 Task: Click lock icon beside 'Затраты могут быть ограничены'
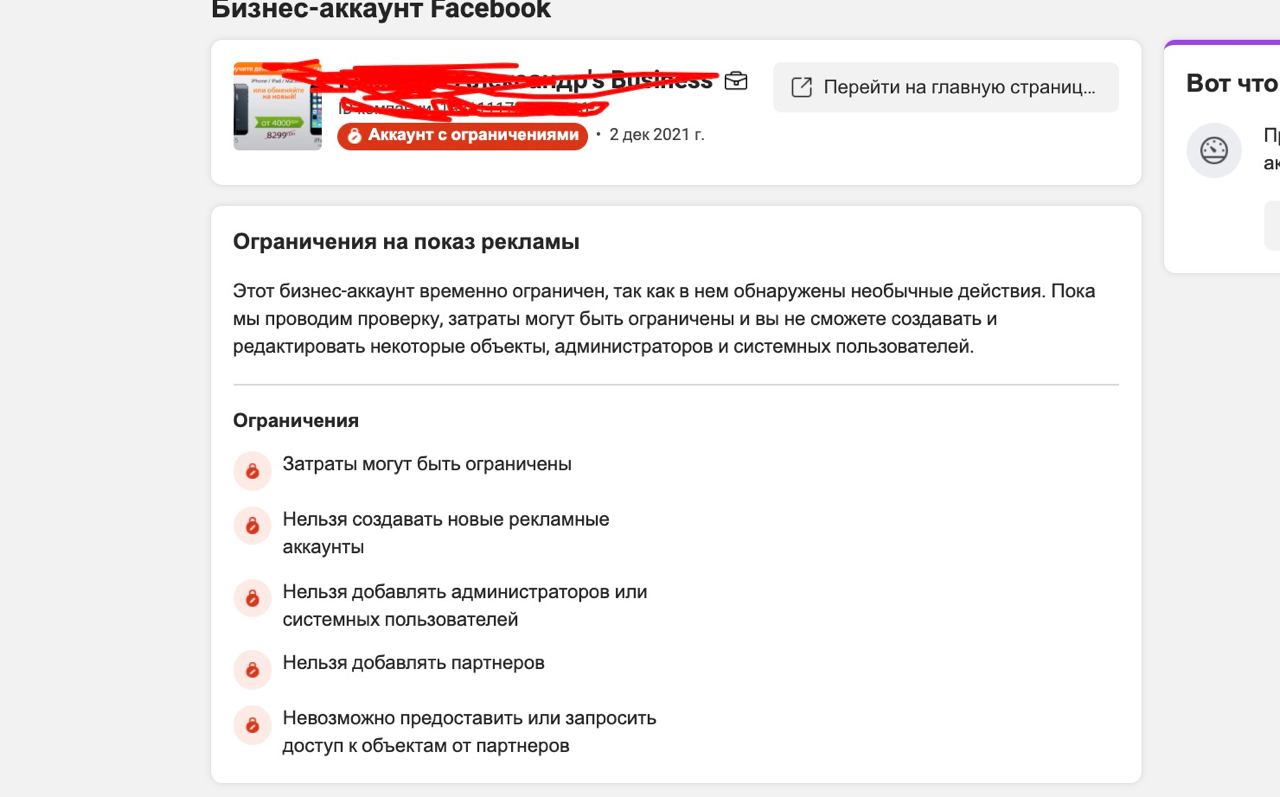tap(252, 471)
